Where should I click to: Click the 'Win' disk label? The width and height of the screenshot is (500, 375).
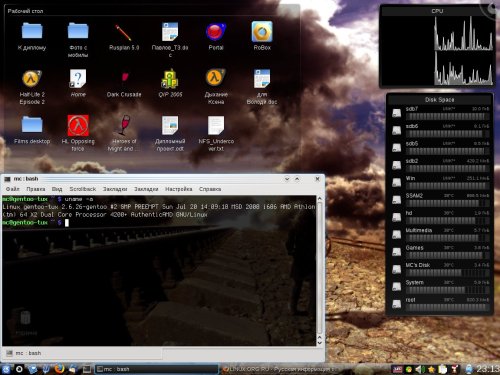pyautogui.click(x=410, y=178)
